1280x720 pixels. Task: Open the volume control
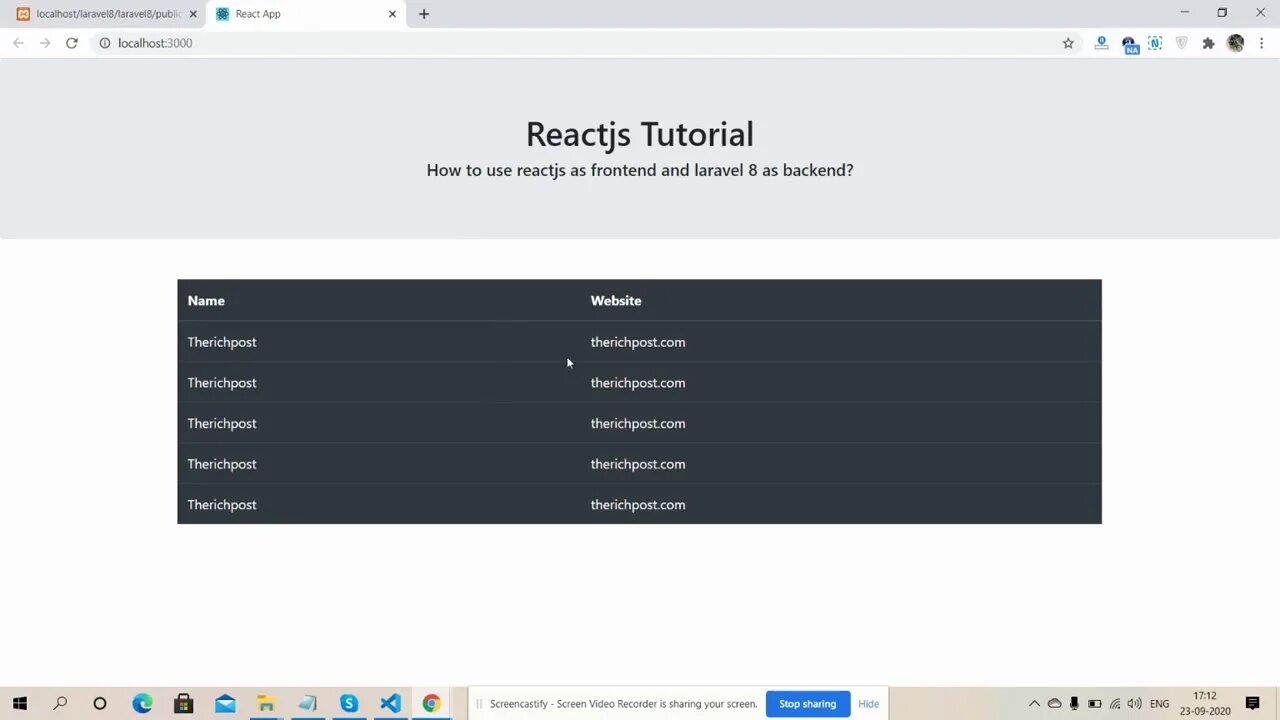[x=1135, y=704]
